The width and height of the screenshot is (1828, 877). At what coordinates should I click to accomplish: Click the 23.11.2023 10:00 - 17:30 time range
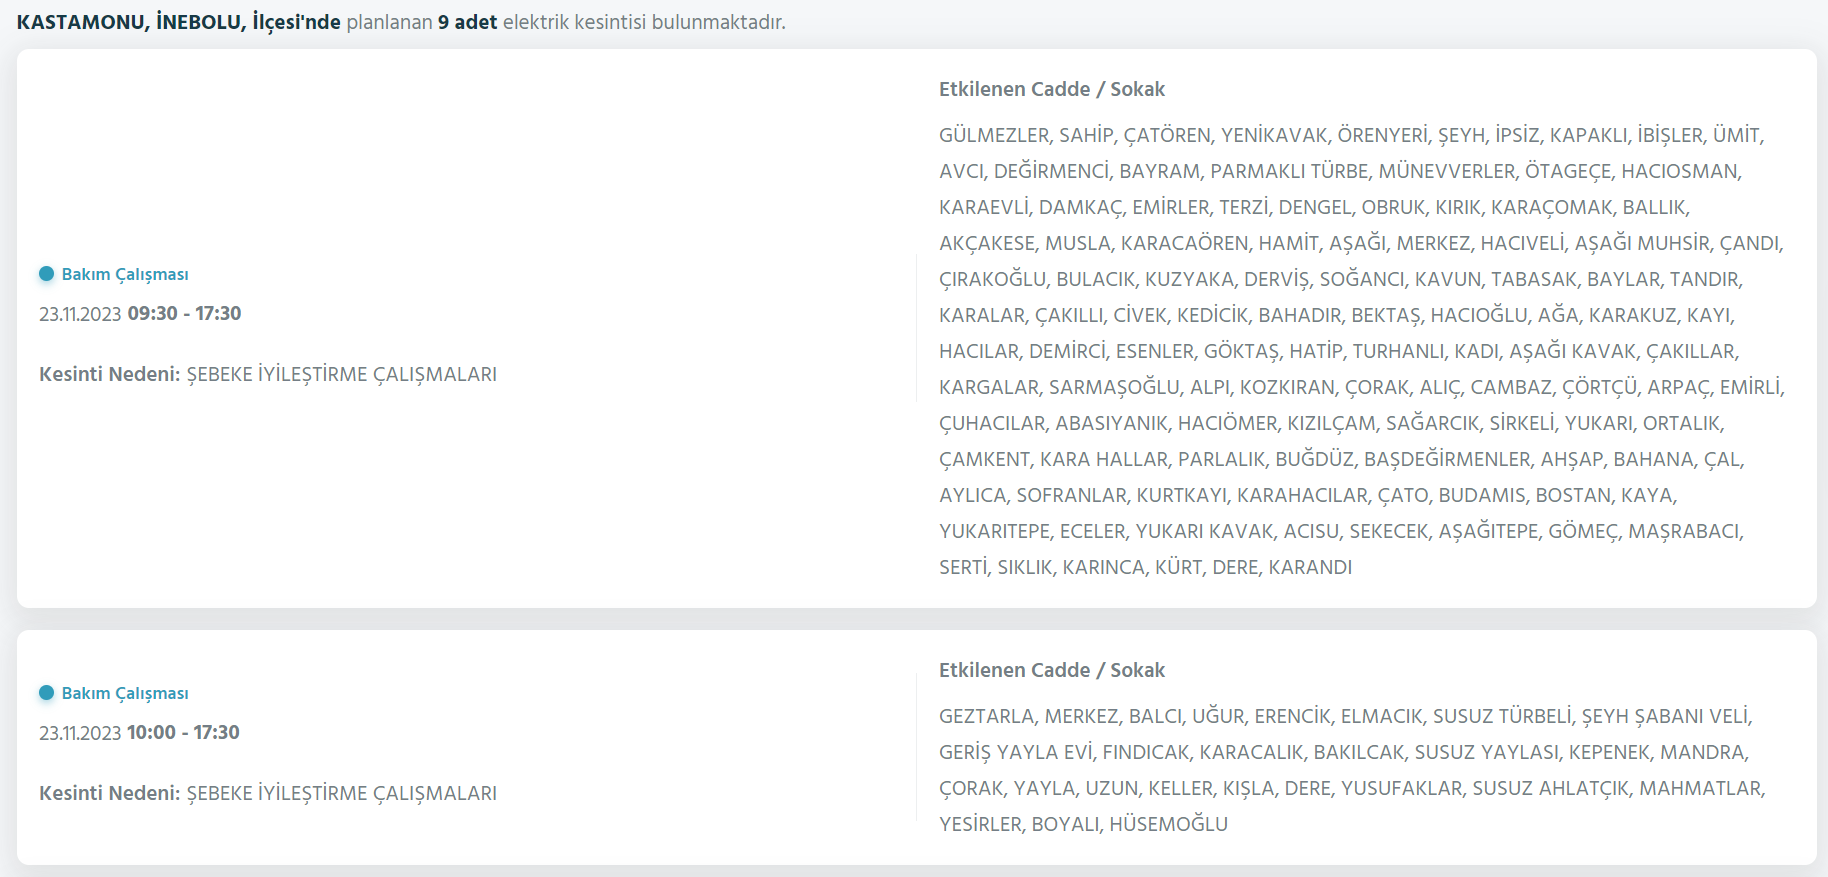(x=139, y=732)
